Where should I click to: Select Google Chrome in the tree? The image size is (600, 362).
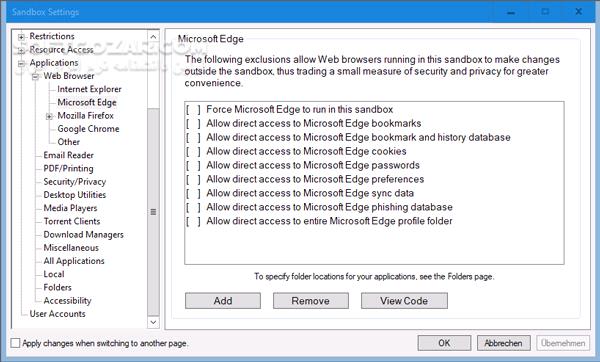click(x=88, y=129)
